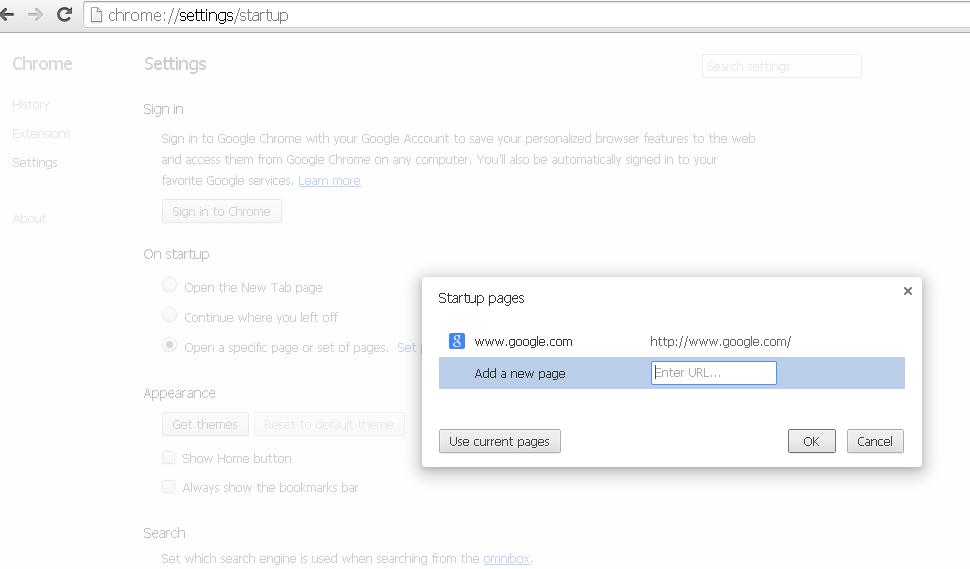The height and width of the screenshot is (569, 970).
Task: Click the Google favicon in the Startup pages row
Action: click(x=457, y=341)
